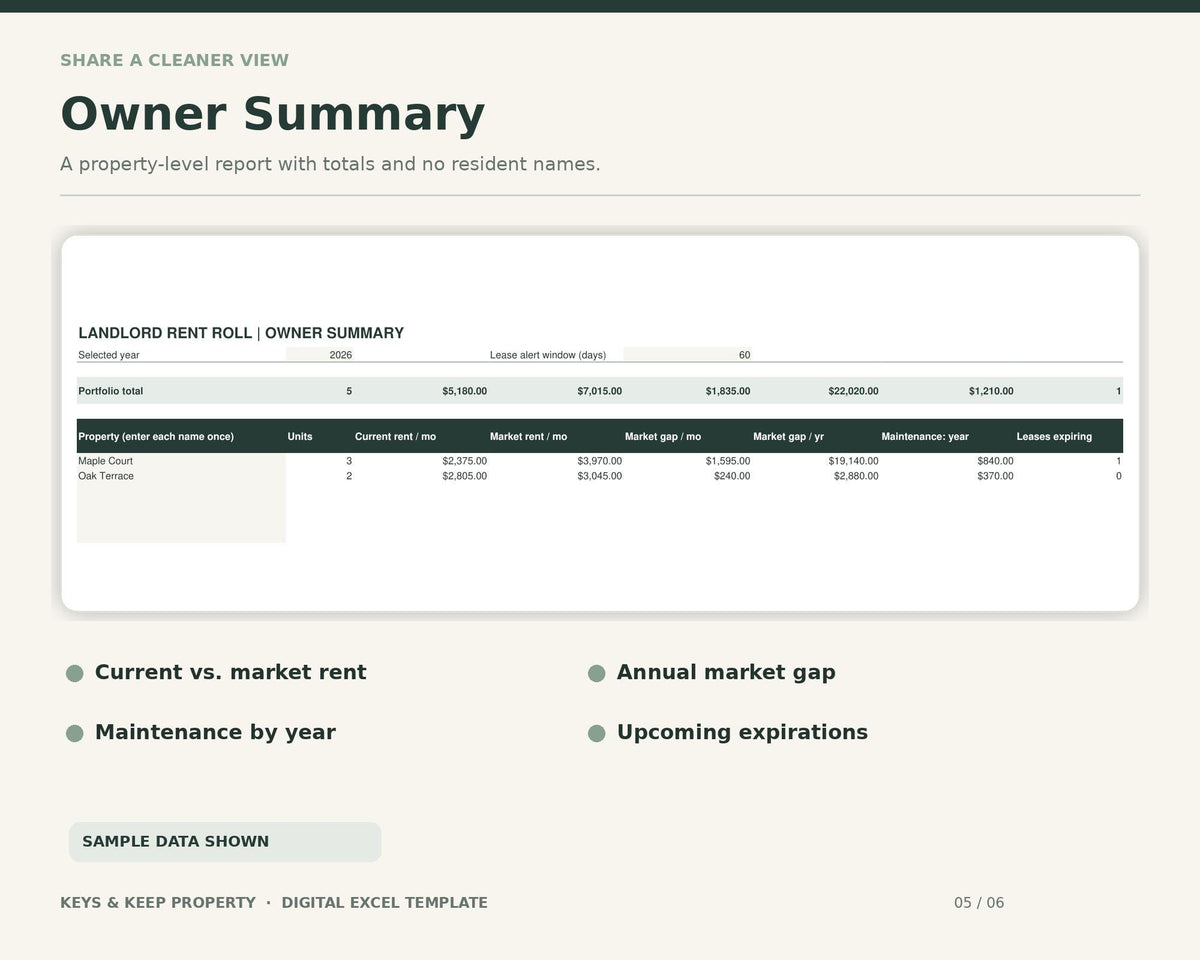Click the 'DIGITAL EXCEL TEMPLATE' footer text
The image size is (1200, 960).
pyautogui.click(x=384, y=903)
